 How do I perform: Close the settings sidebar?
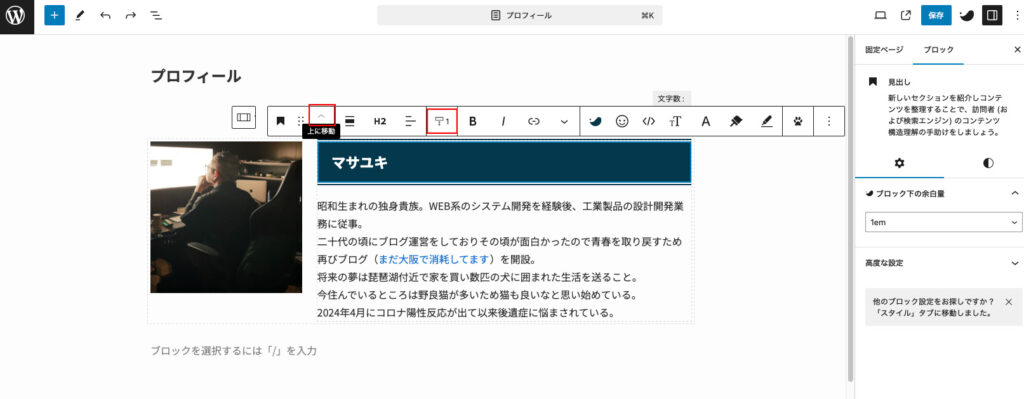1017,50
